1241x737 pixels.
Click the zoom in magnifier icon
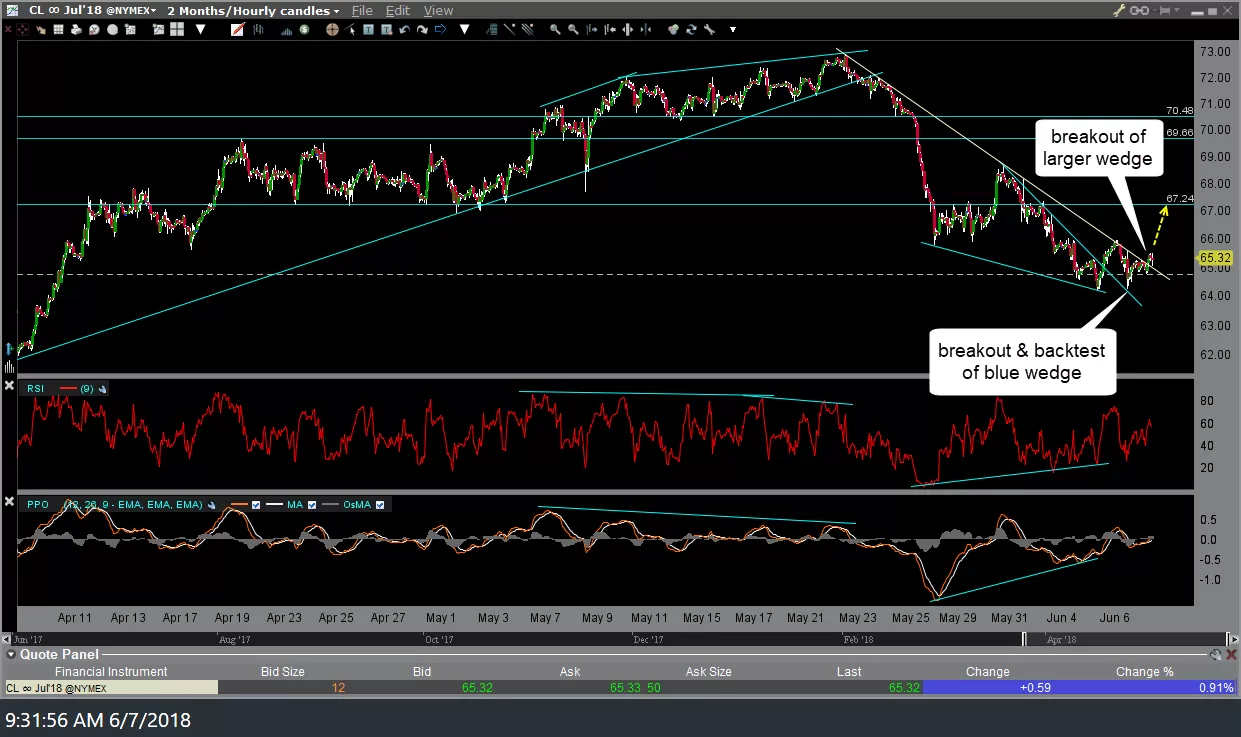coord(555,30)
